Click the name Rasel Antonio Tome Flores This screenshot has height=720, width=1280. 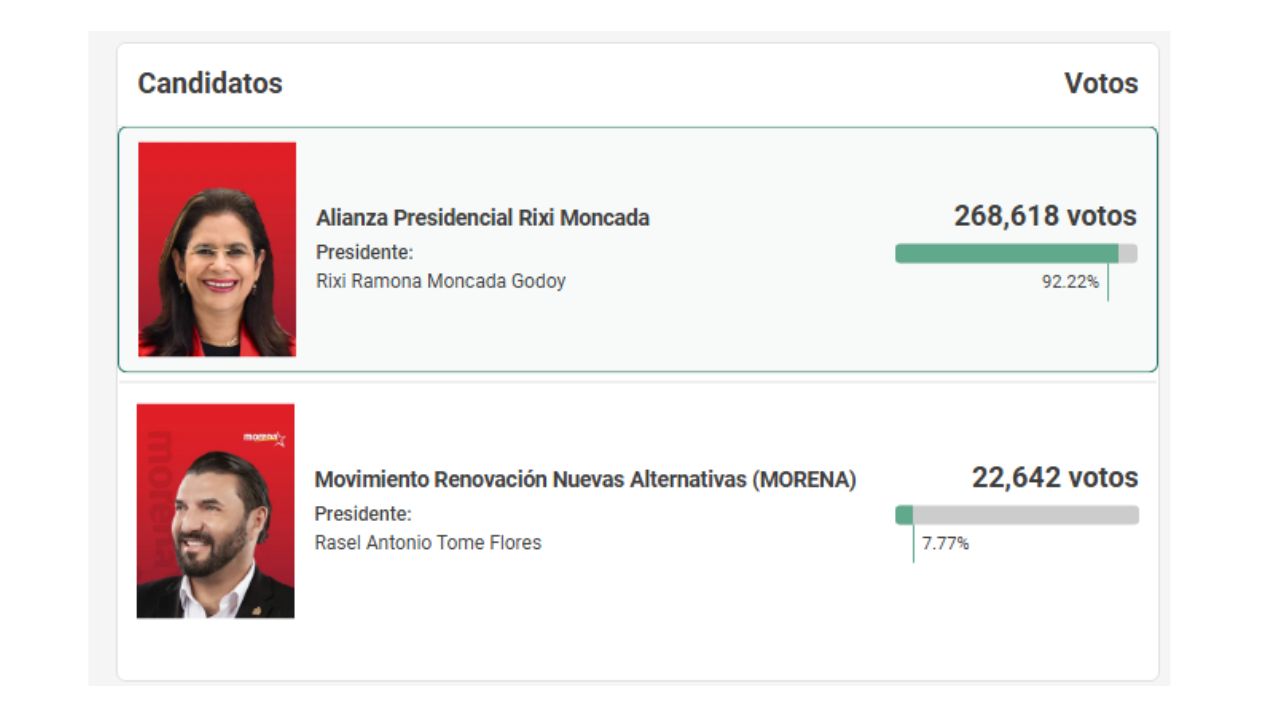tap(428, 543)
